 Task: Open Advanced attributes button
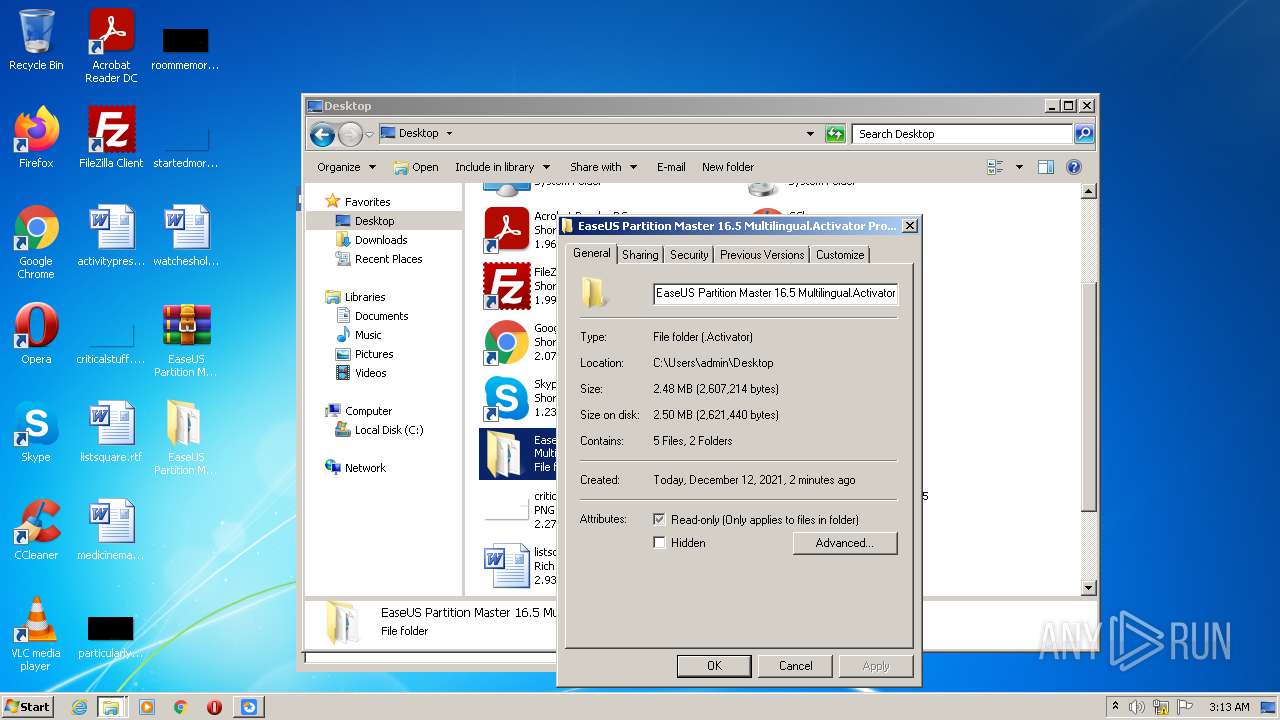point(845,543)
